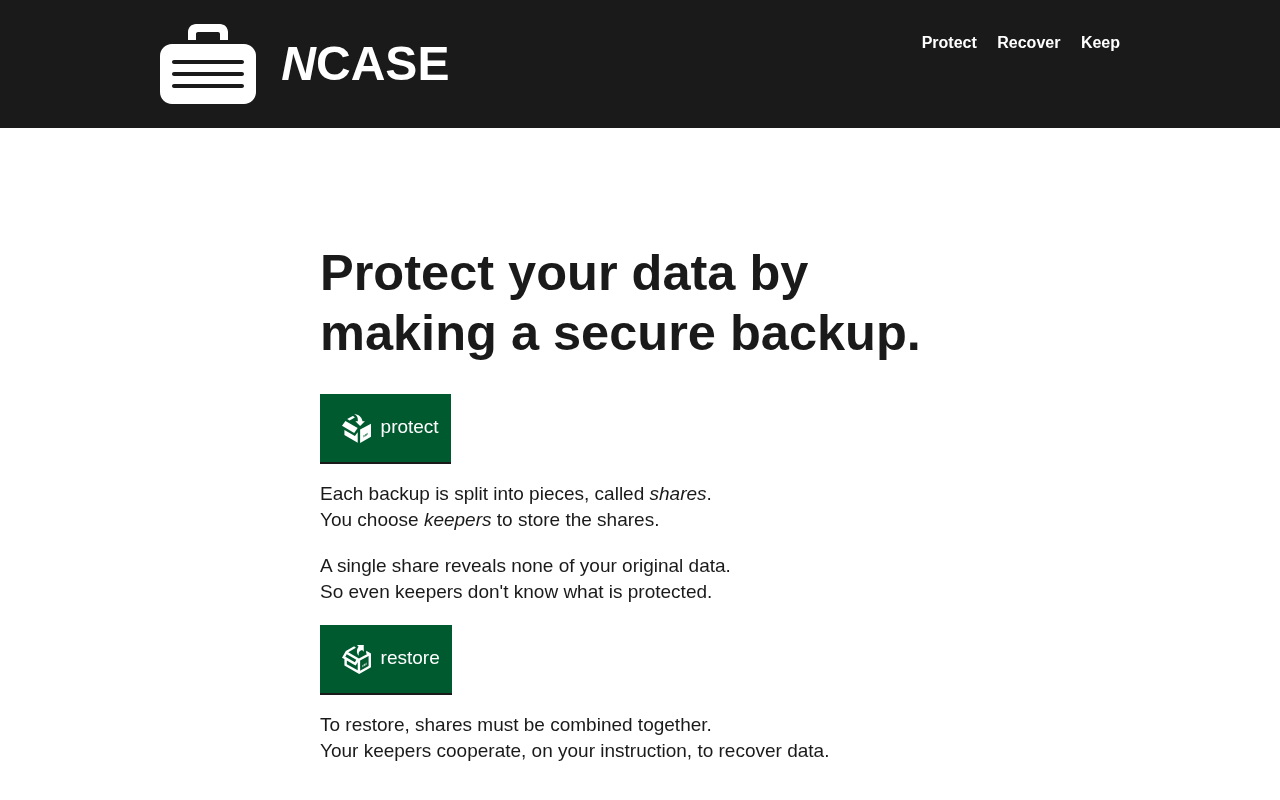Click the "Your keepers cooperate" sentence
The image size is (1280, 800).
[574, 751]
